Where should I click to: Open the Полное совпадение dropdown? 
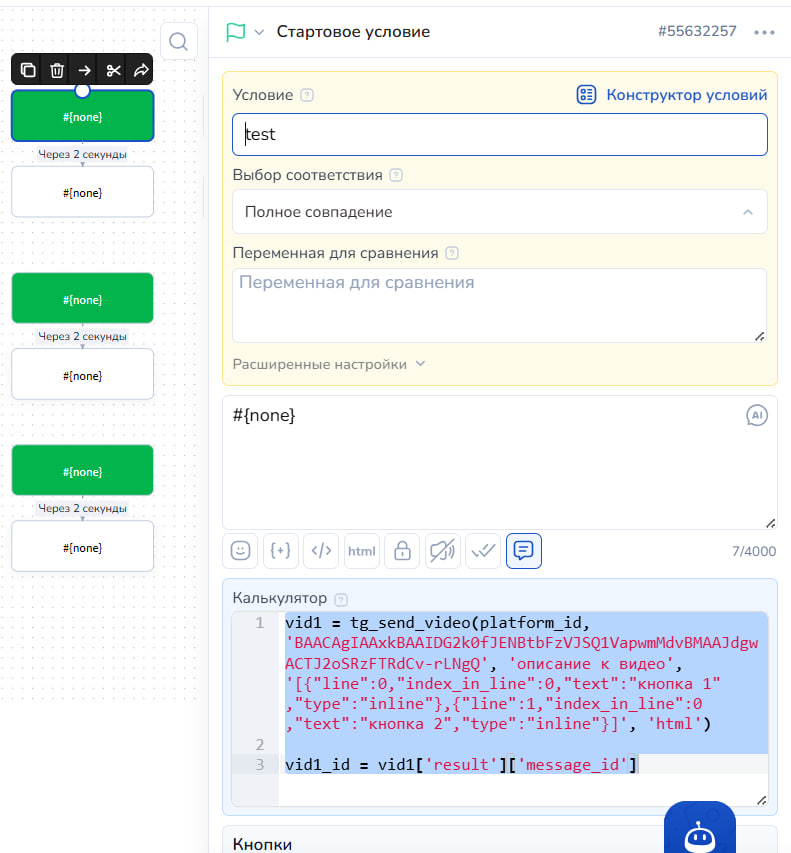coord(499,212)
